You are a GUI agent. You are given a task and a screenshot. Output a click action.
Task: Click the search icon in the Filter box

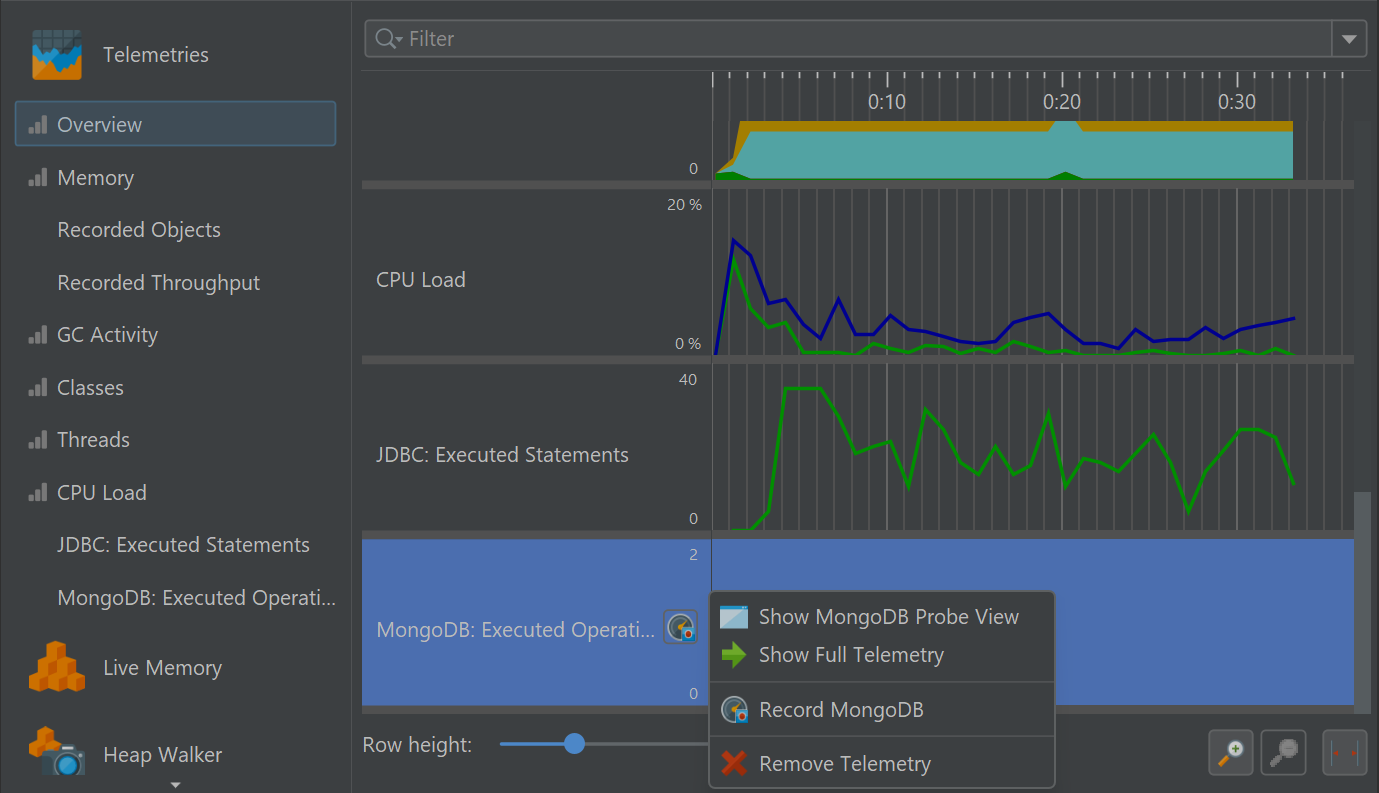pos(386,39)
